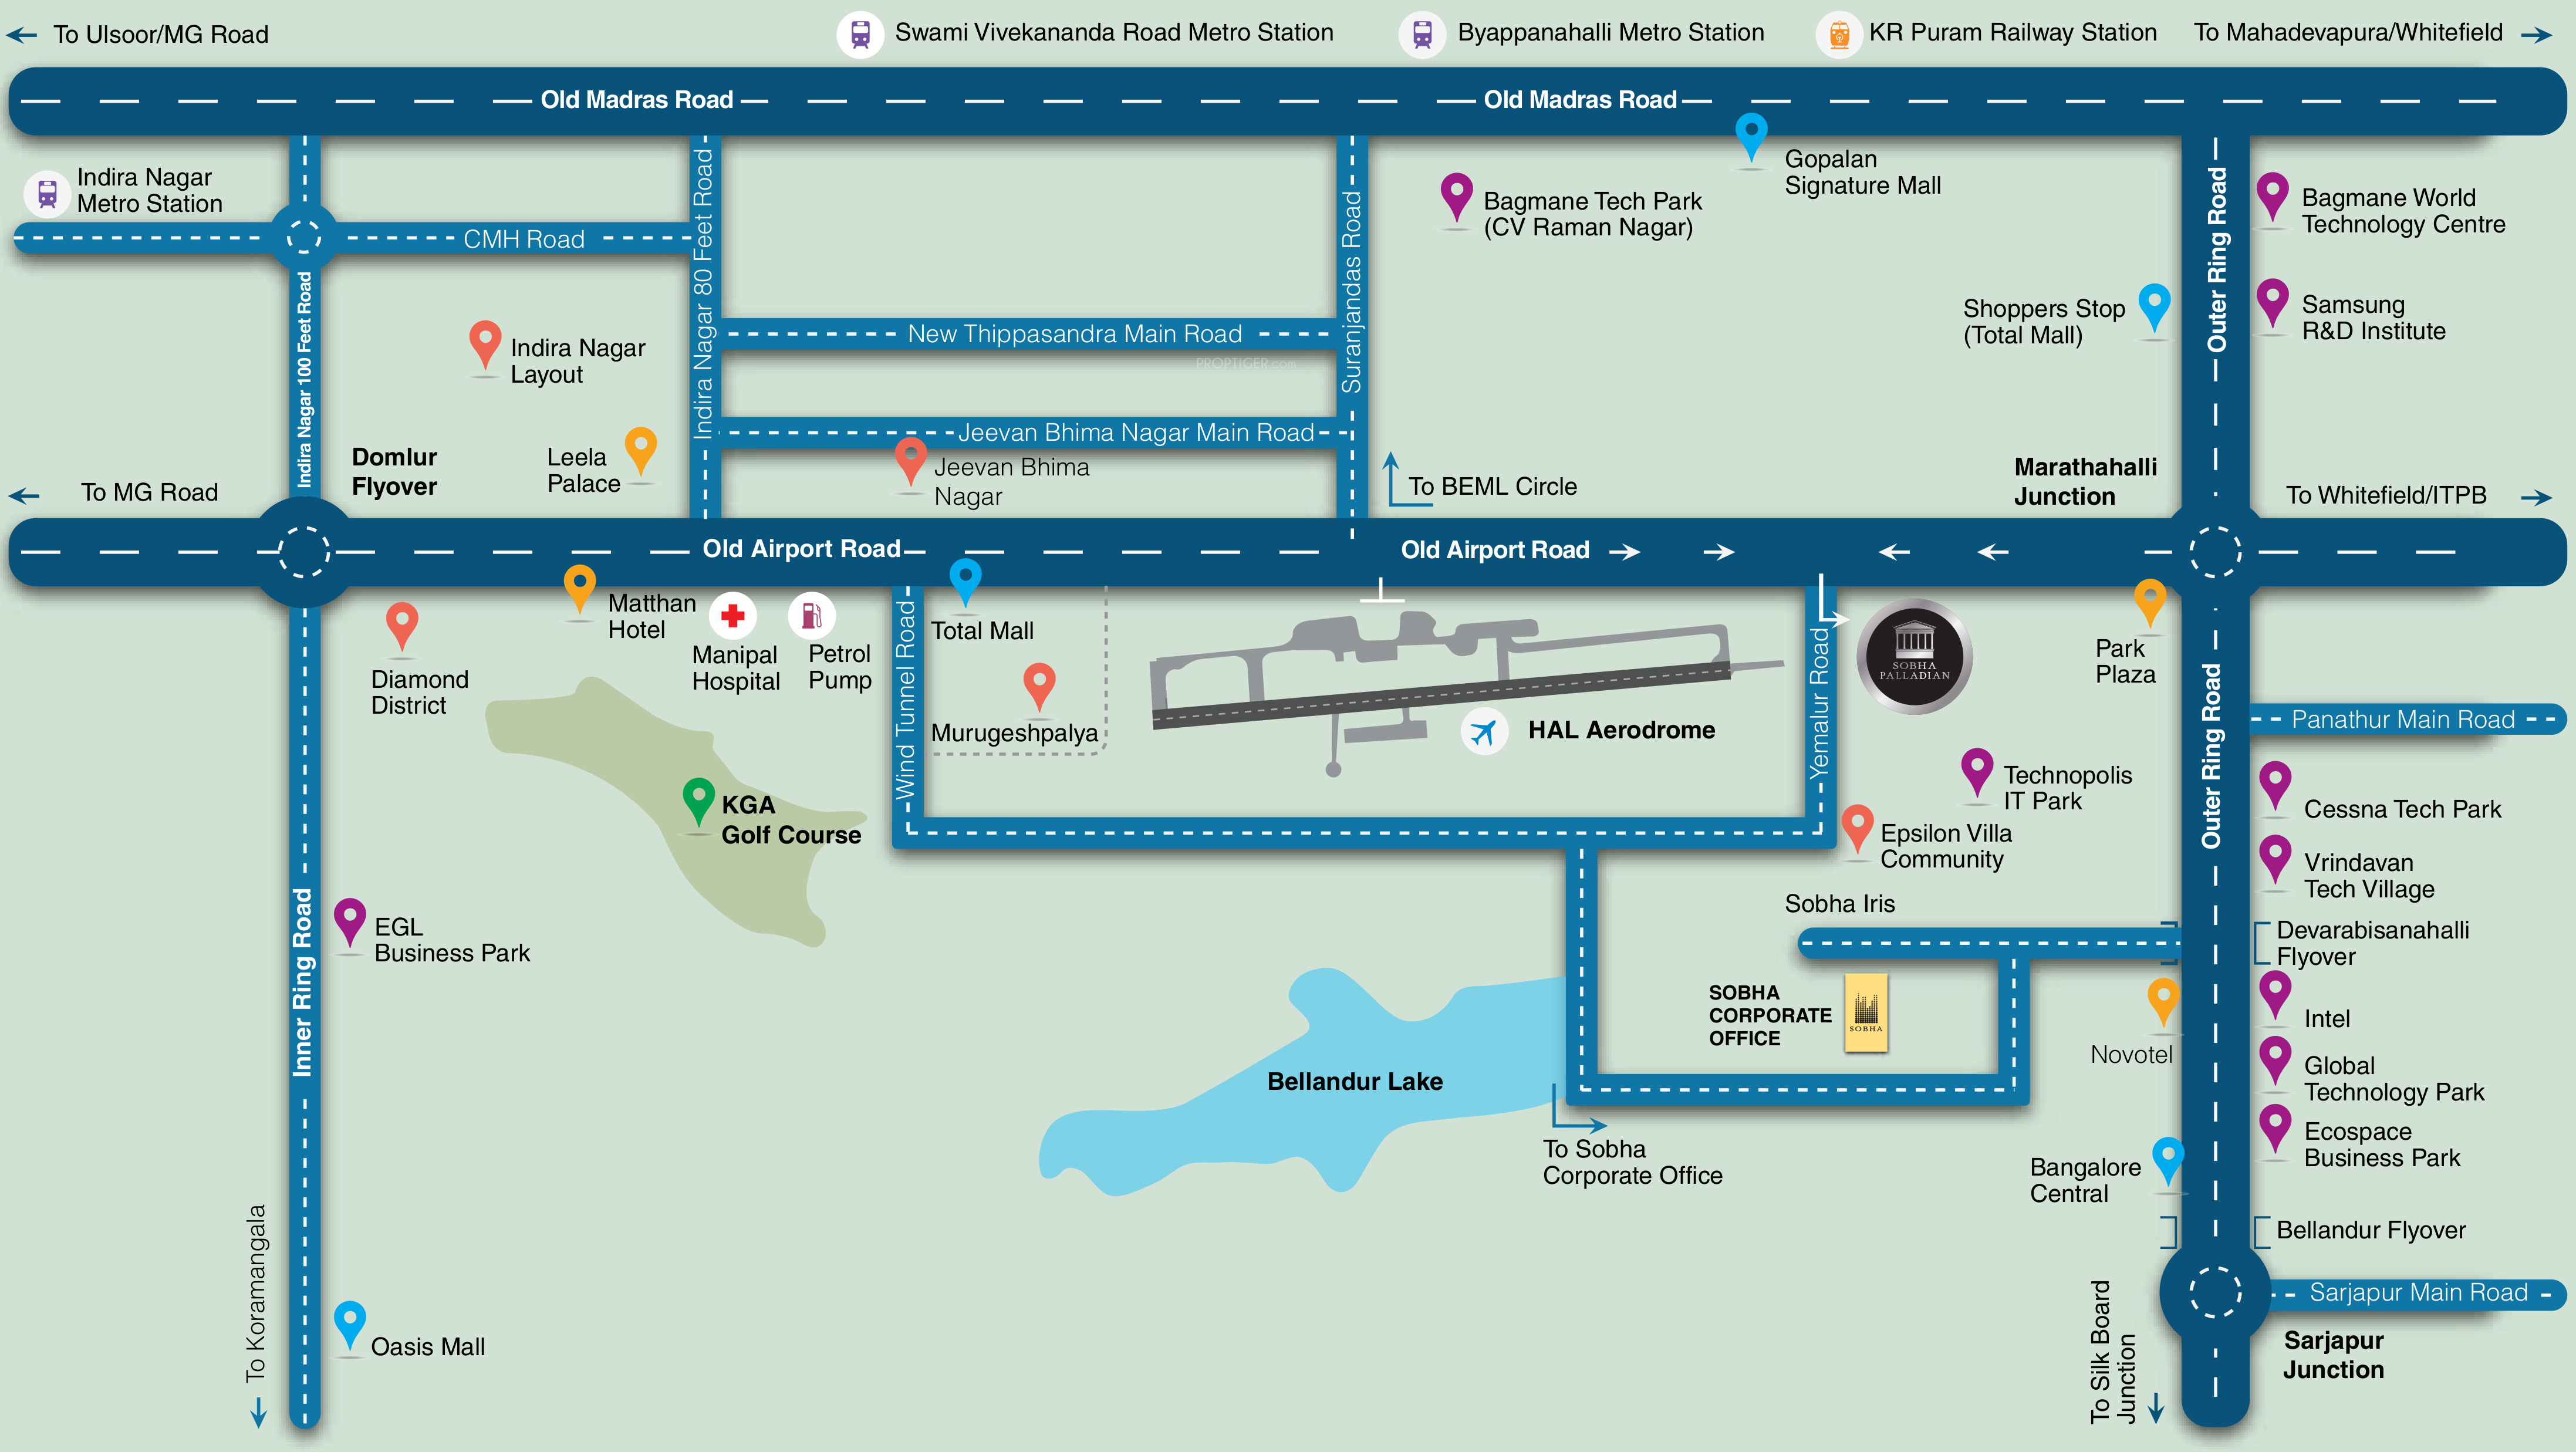Screen dimensions: 2576x1452
Task: Click the blue Oasis Mall pin
Action: click(x=349, y=1322)
